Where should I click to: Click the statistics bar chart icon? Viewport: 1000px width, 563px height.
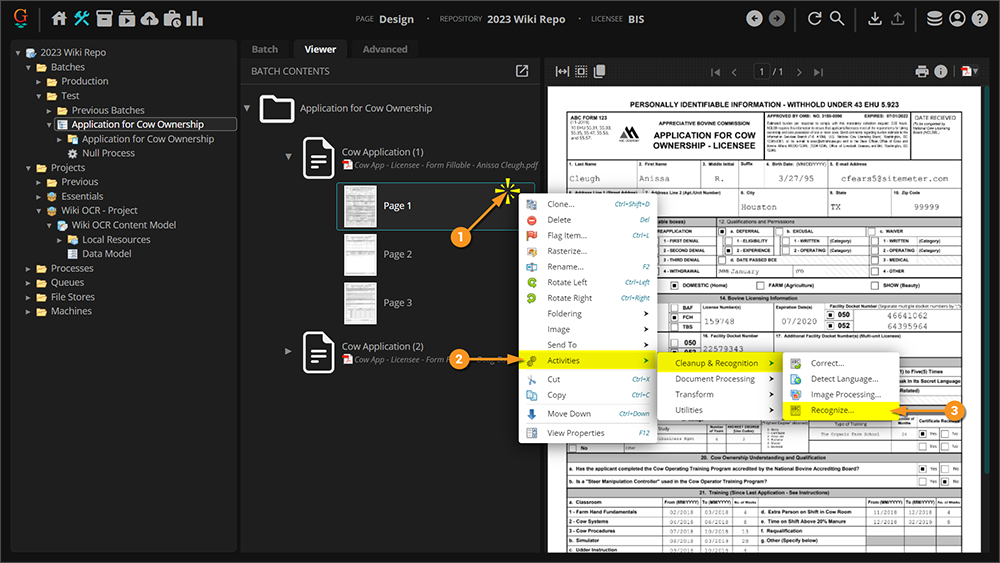(x=195, y=19)
